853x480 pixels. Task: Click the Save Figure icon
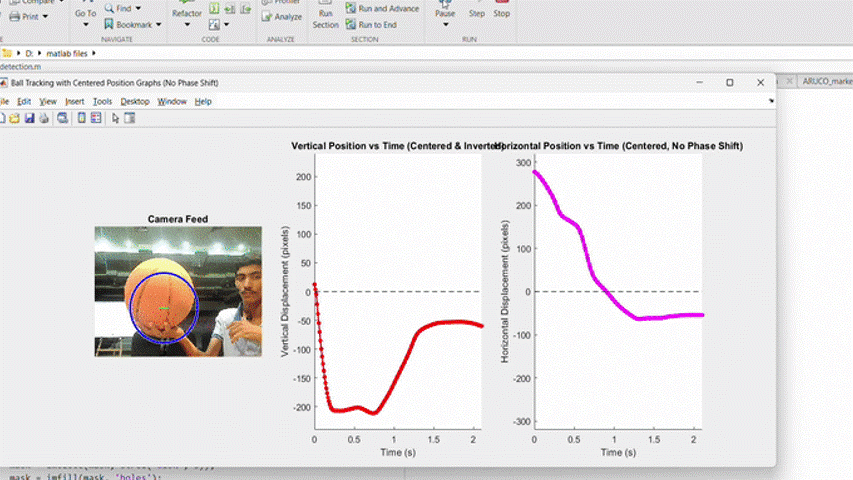29,118
